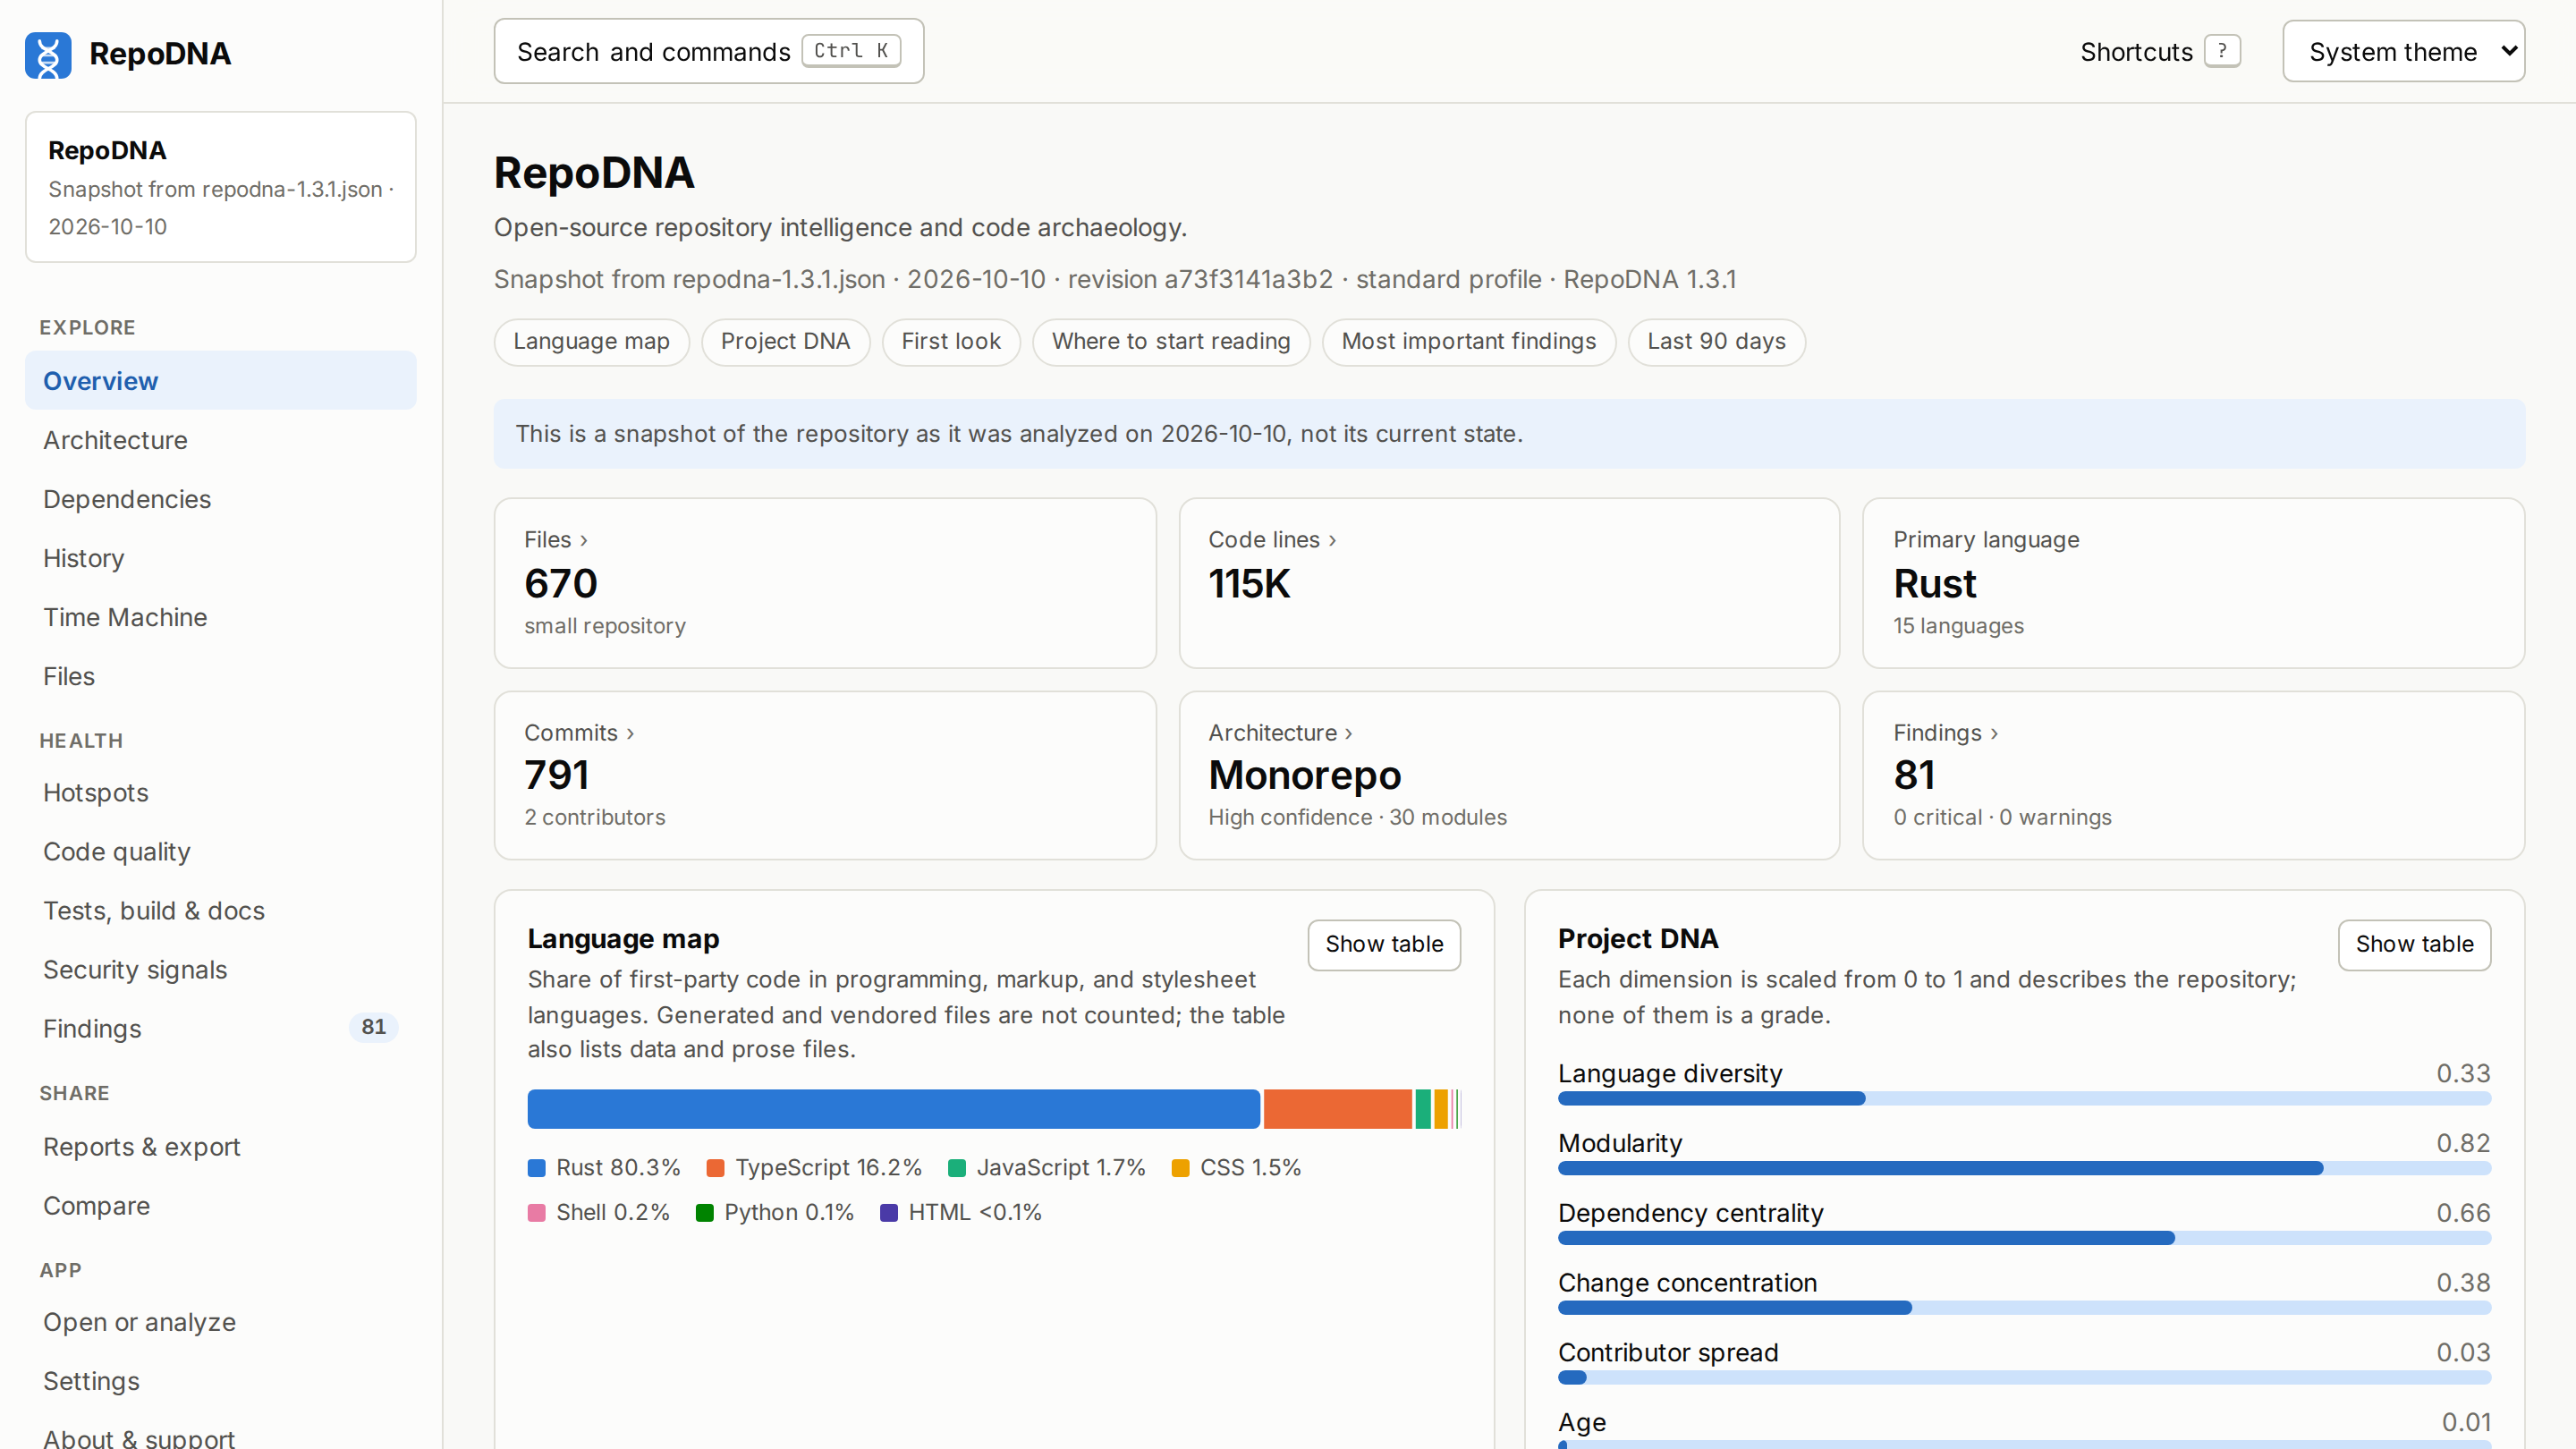Click the Last 90 days chip
The image size is (2576, 1449).
[x=1716, y=342]
